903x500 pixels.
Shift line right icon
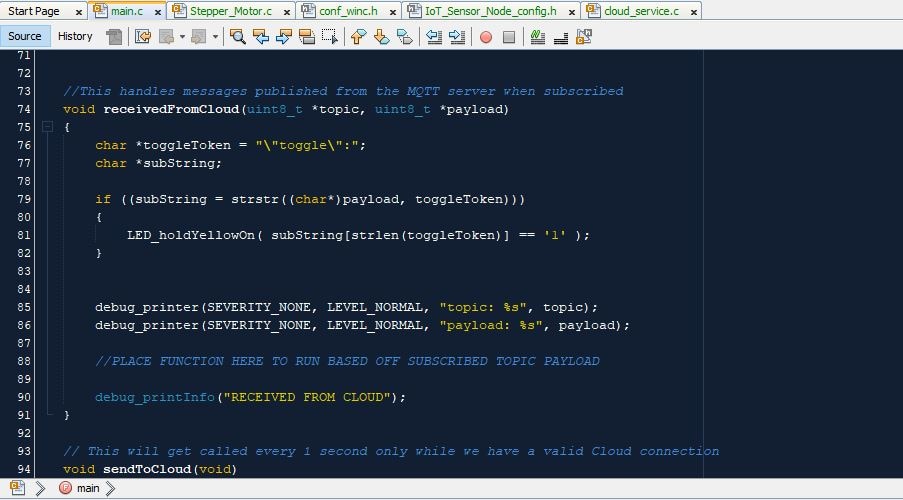click(x=457, y=37)
